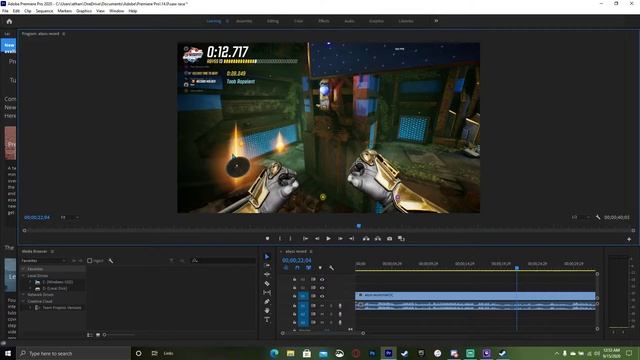Step back one frame
640x360 pixels.
click(317, 239)
